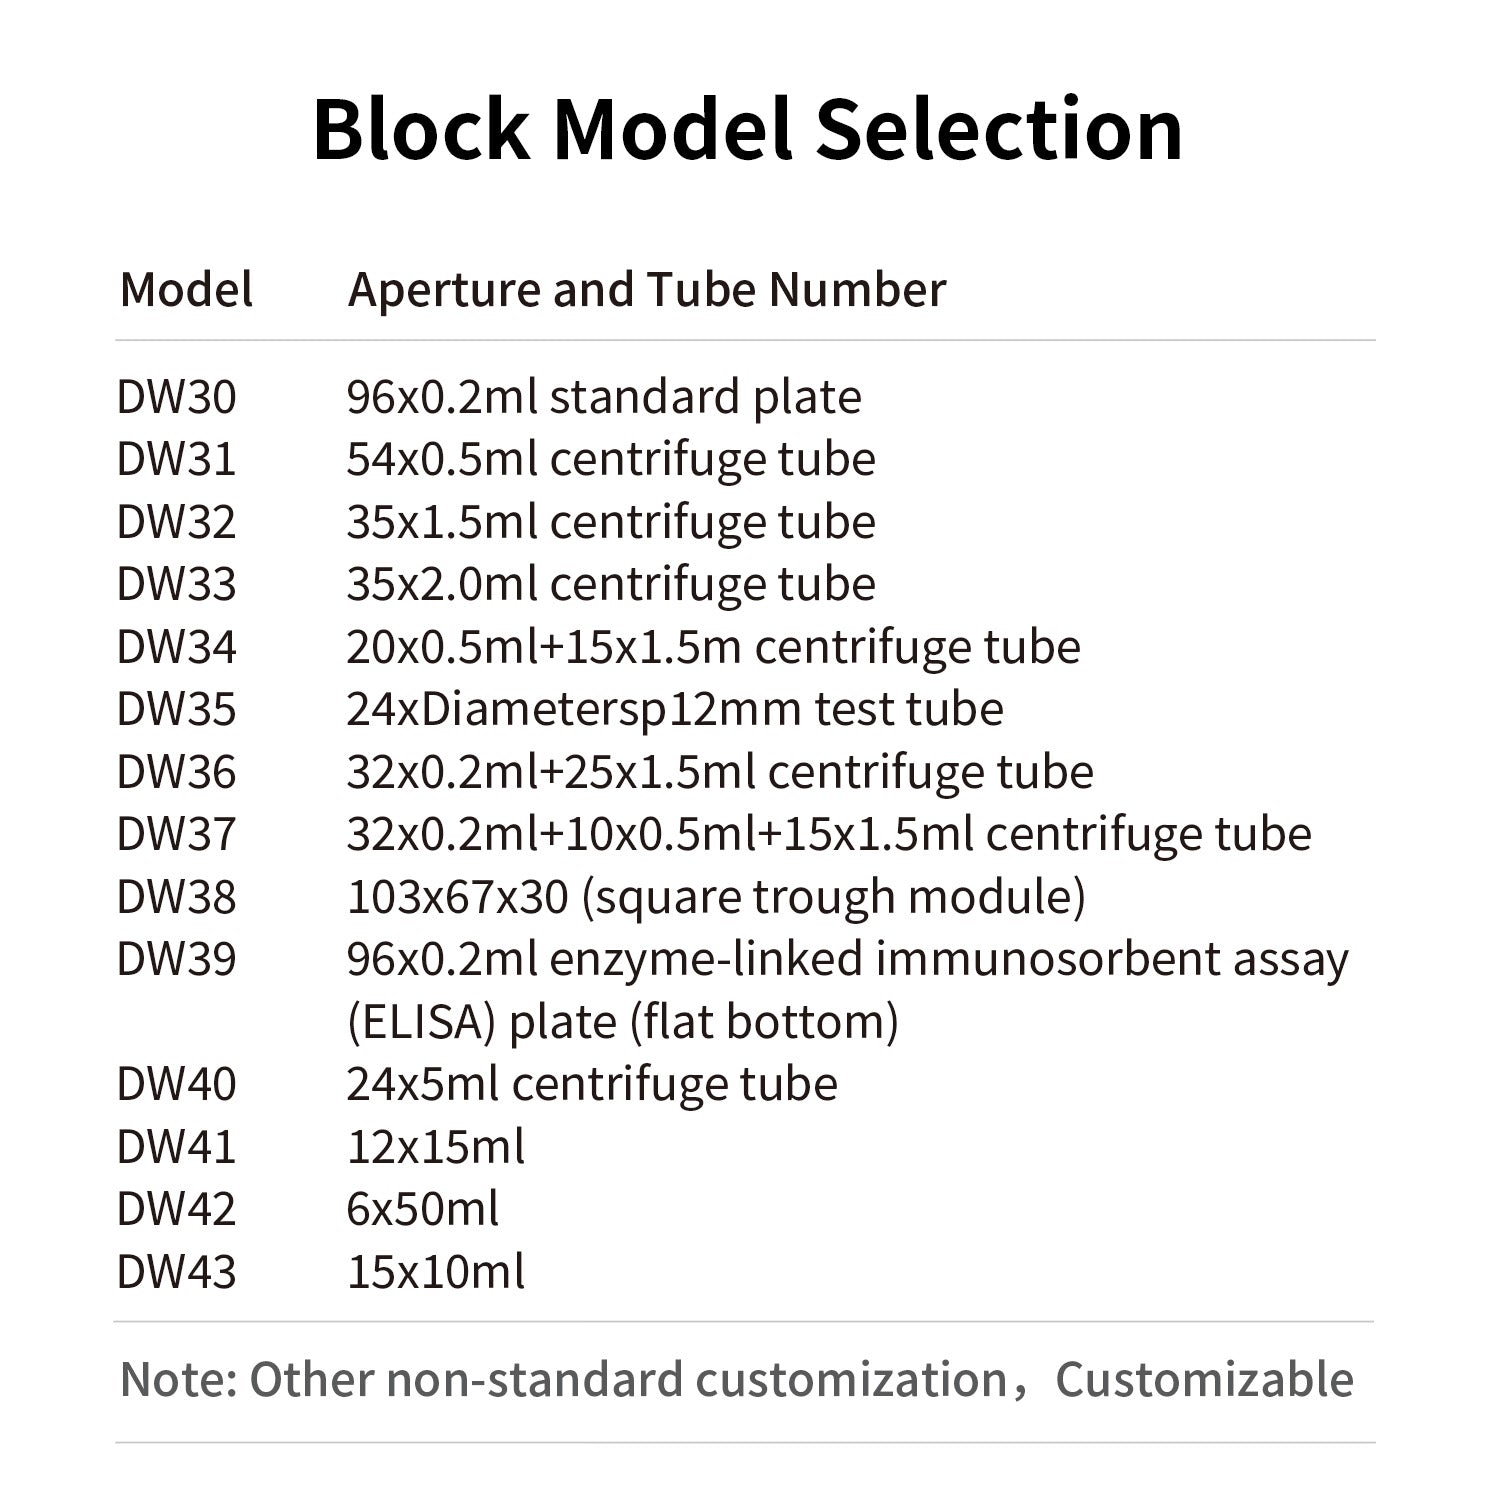
Task: Select the Model column header
Action: click(x=186, y=289)
